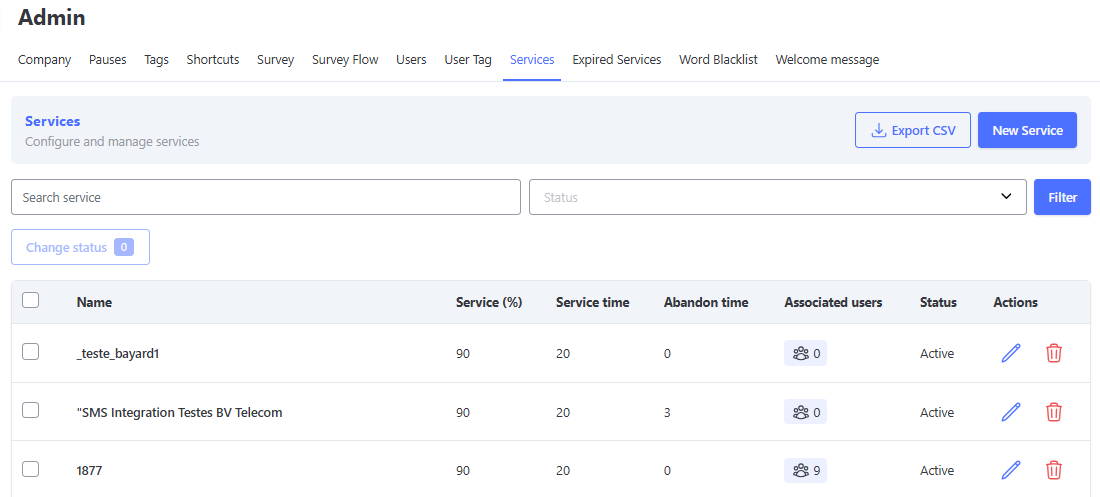Screen dimensions: 1100x497
Task: Apply the search with Filter button
Action: 1062,197
